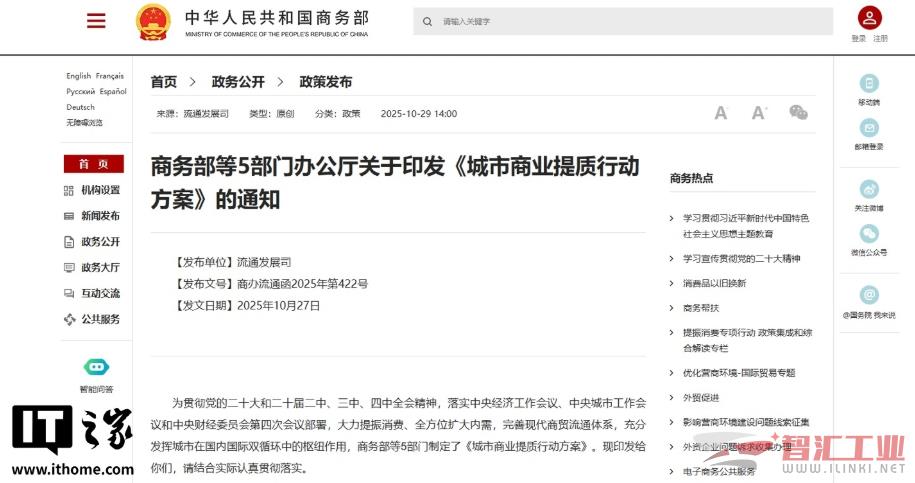Screen dimensions: 915x483
Task: Decrease font size with smaller A
Action: [x=721, y=113]
